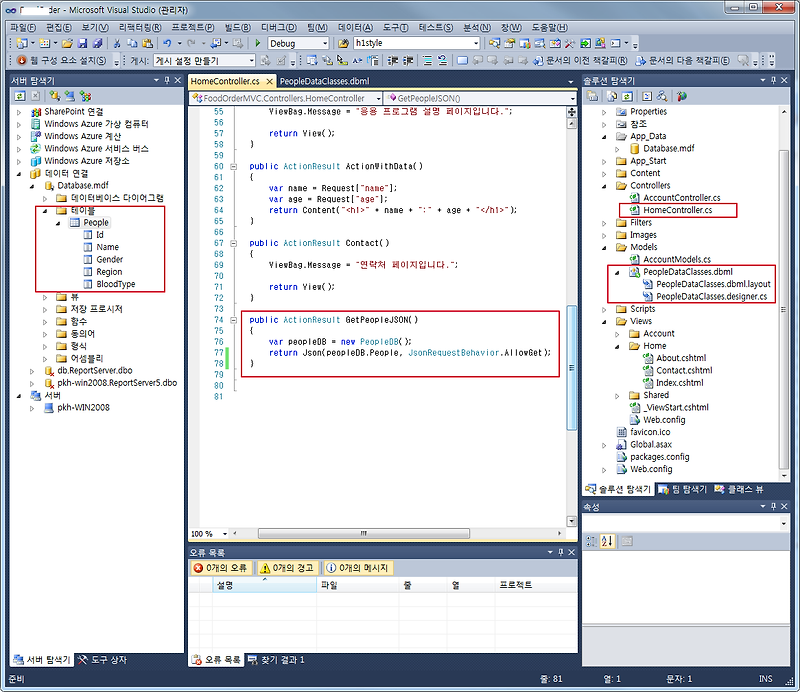Click the Save All icon
This screenshot has width=800, height=692.
click(x=97, y=43)
